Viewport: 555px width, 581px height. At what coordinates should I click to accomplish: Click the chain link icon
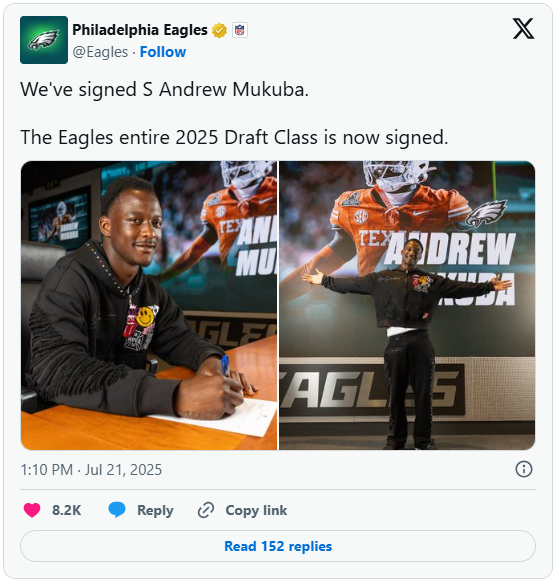[206, 510]
